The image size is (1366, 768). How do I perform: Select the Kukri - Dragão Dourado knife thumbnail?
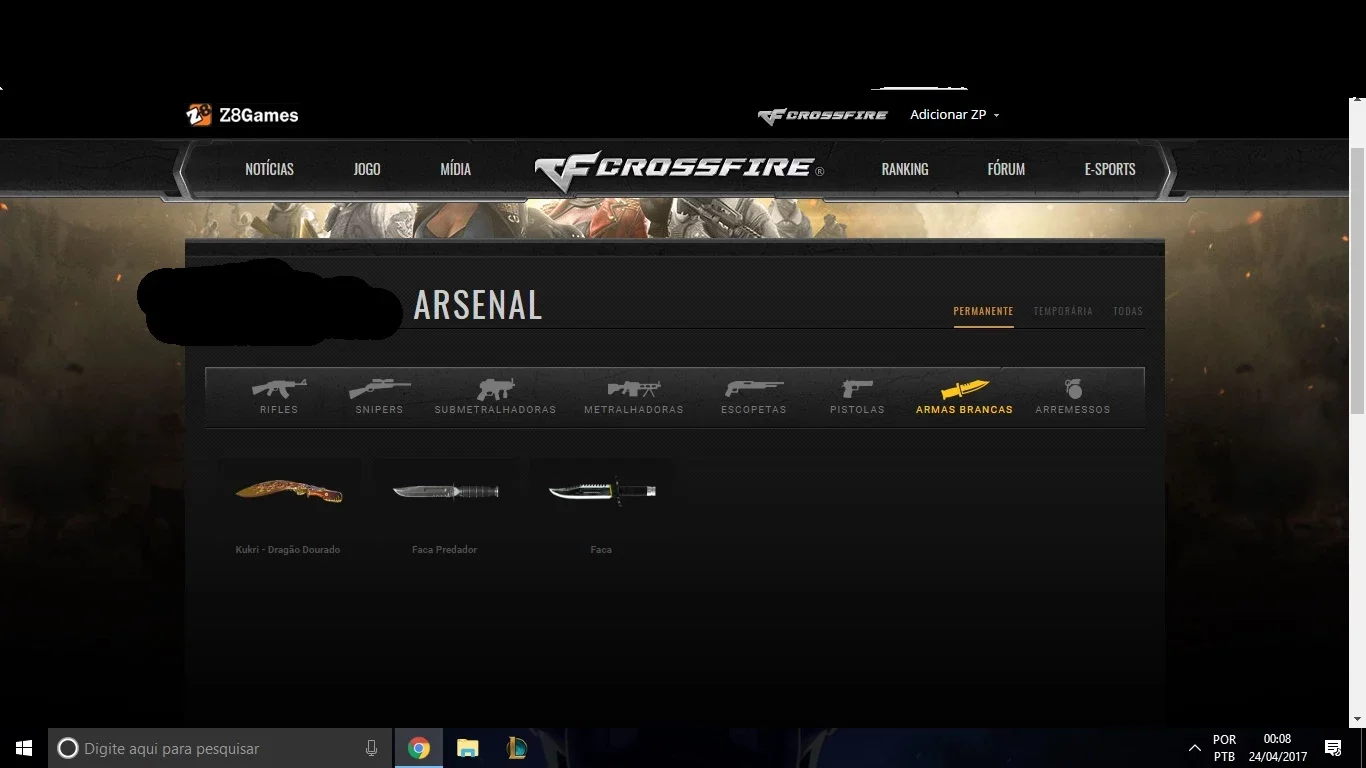[289, 491]
